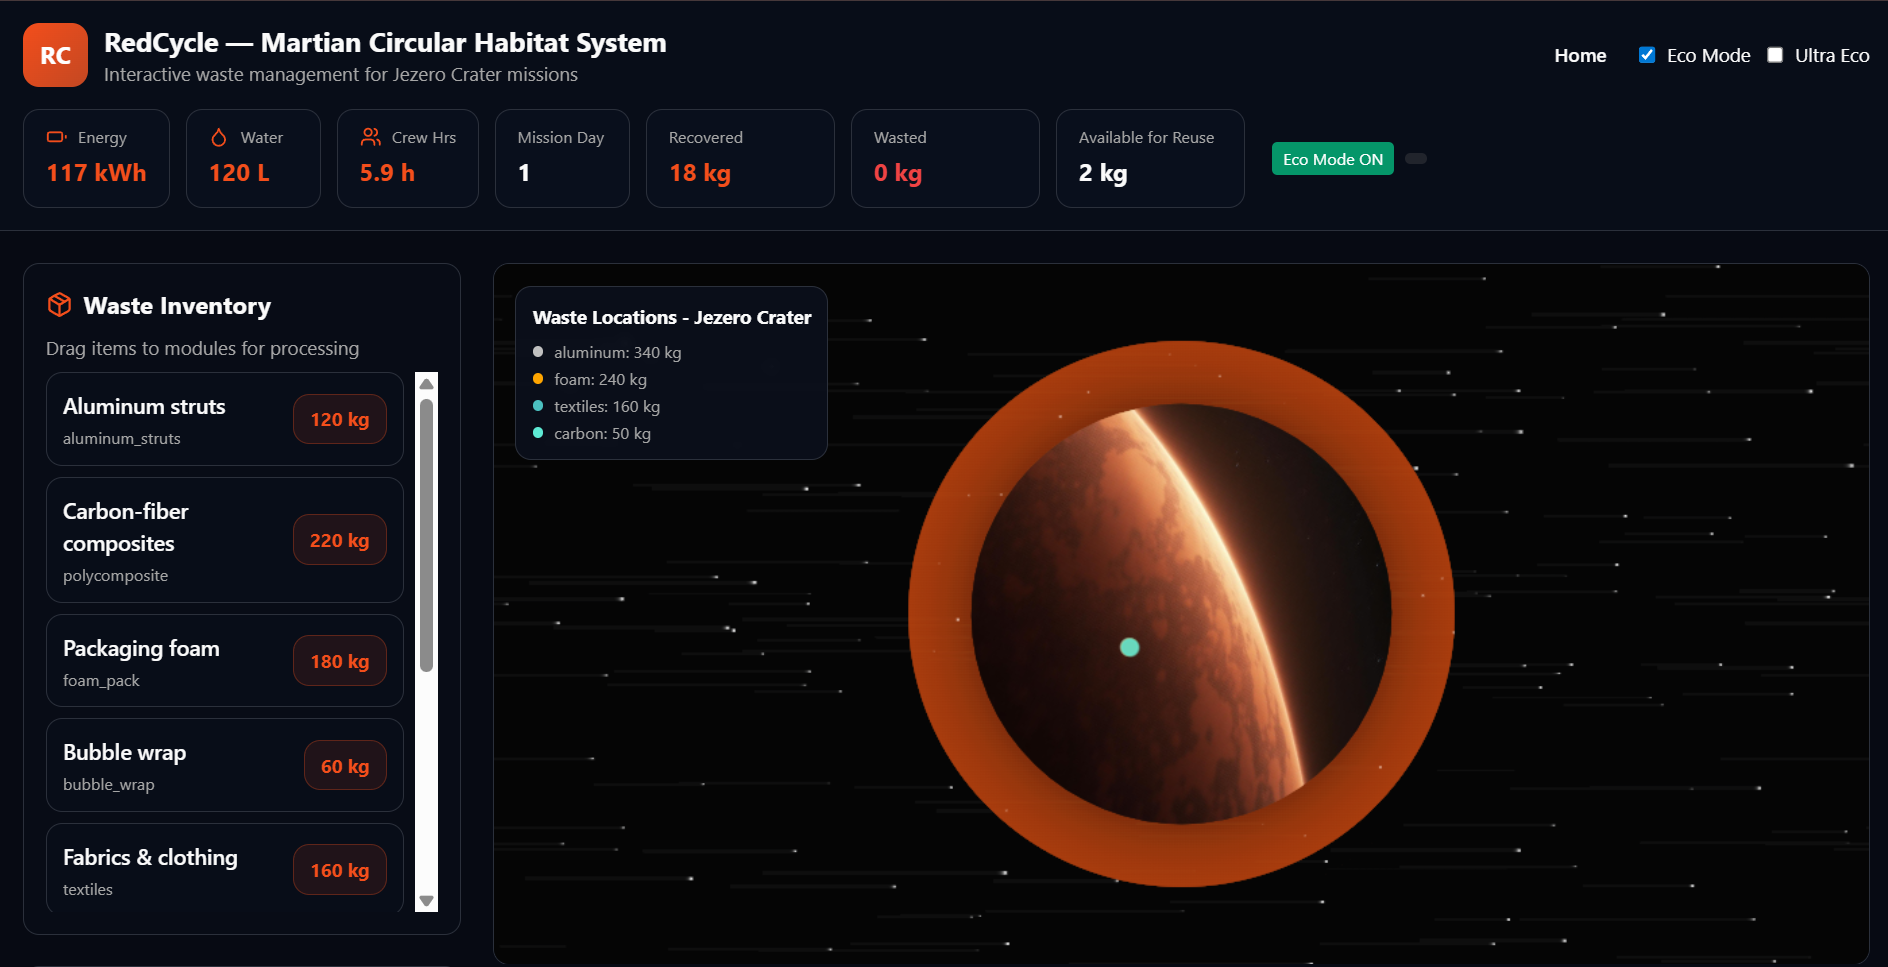Select the Fabrics & clothing inventory card

pos(225,868)
